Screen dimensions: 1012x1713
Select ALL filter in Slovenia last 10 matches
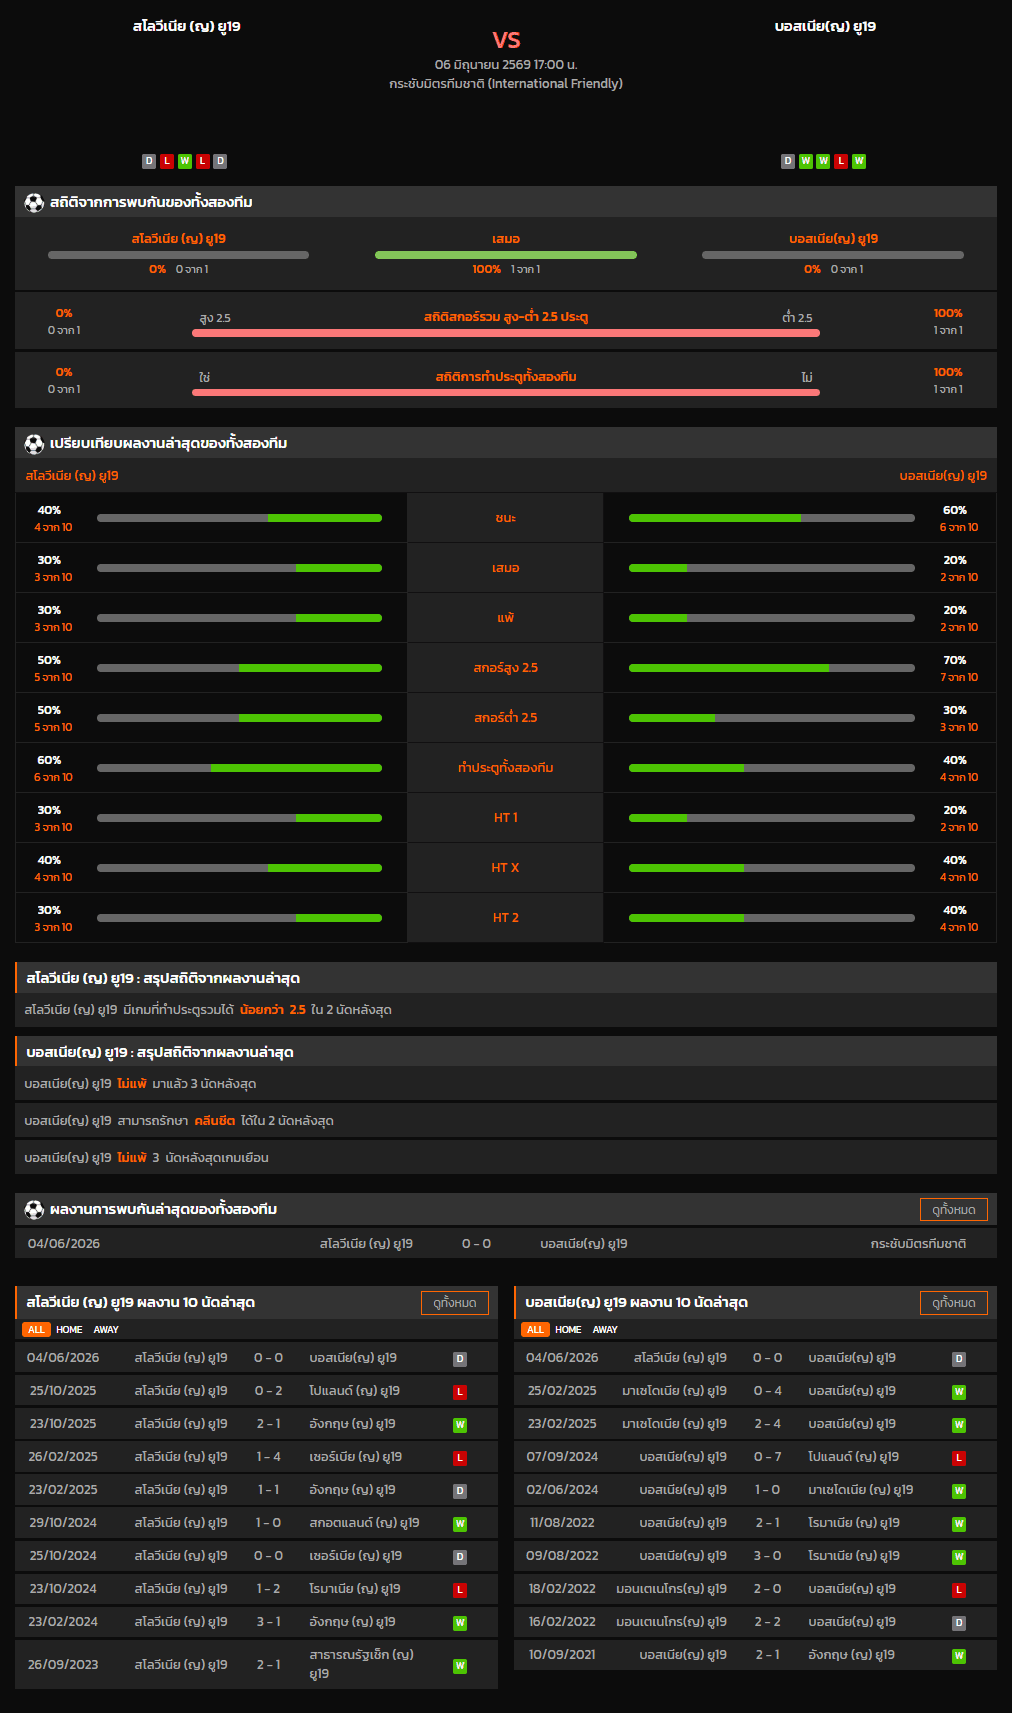[x=36, y=1330]
